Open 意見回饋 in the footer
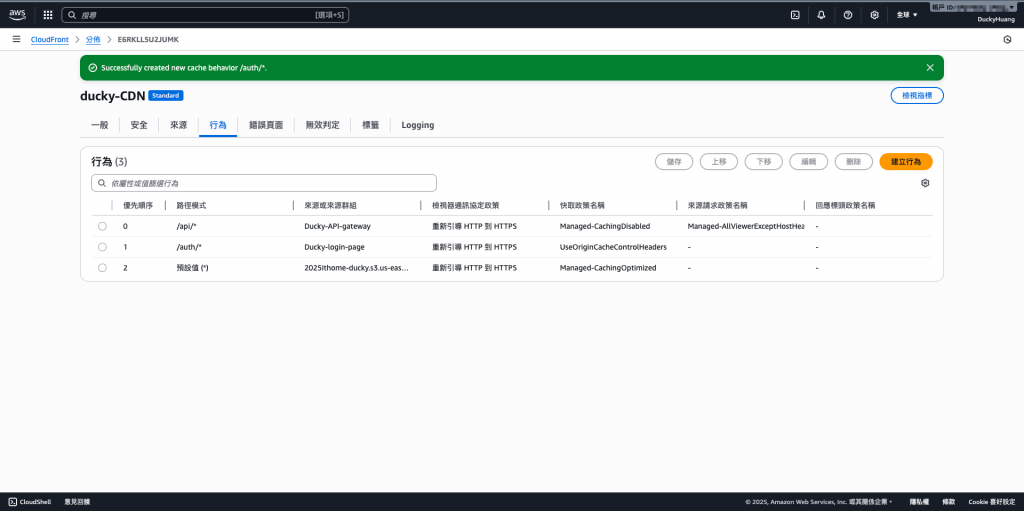The height and width of the screenshot is (511, 1024). 77,502
